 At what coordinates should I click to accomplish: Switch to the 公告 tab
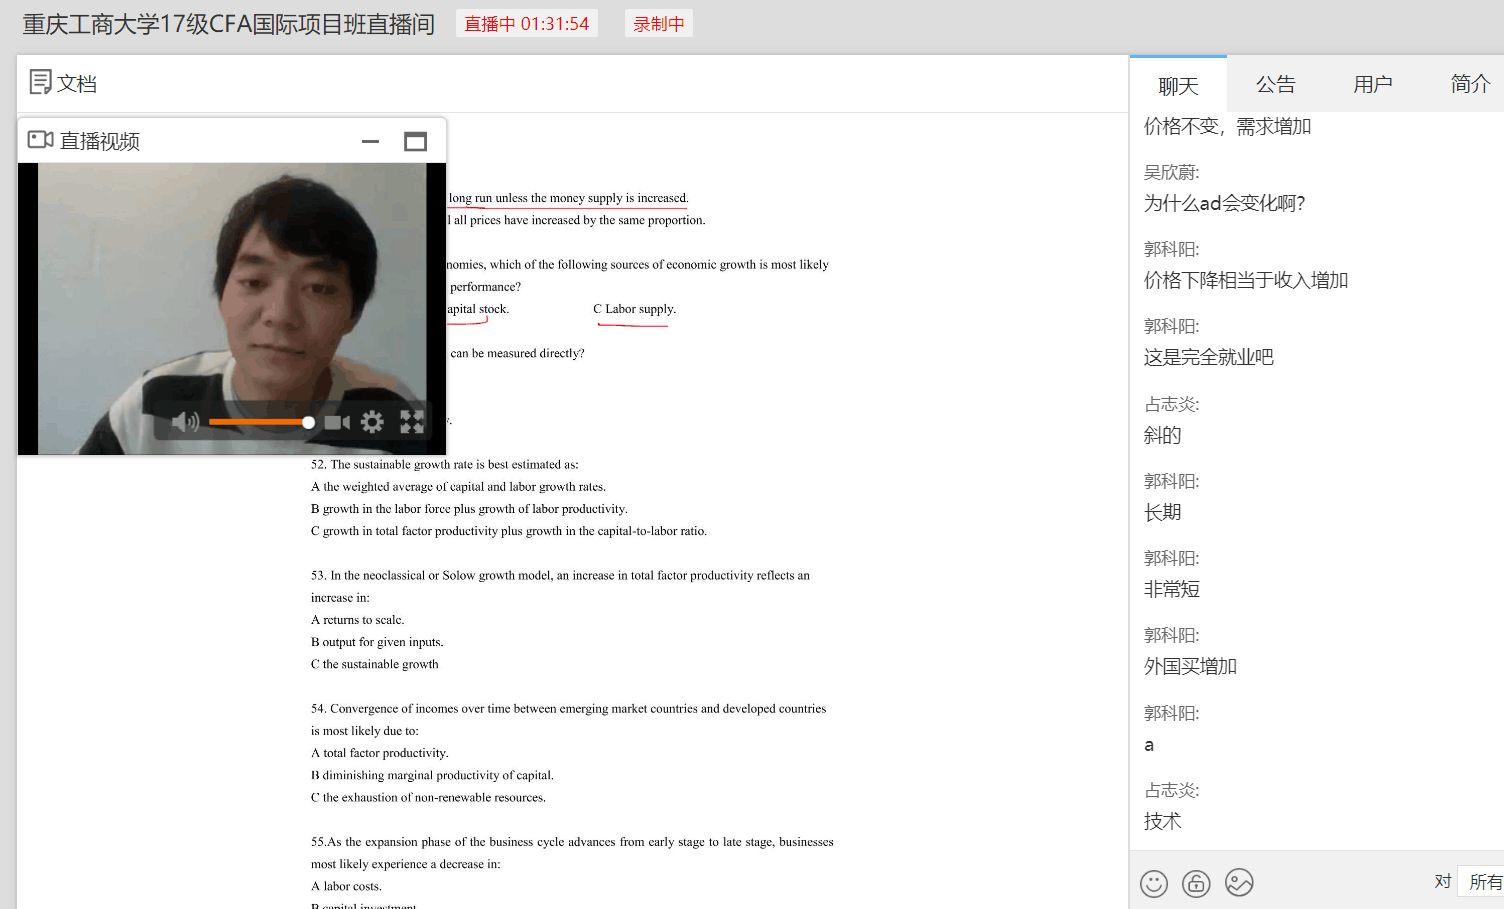(1275, 84)
